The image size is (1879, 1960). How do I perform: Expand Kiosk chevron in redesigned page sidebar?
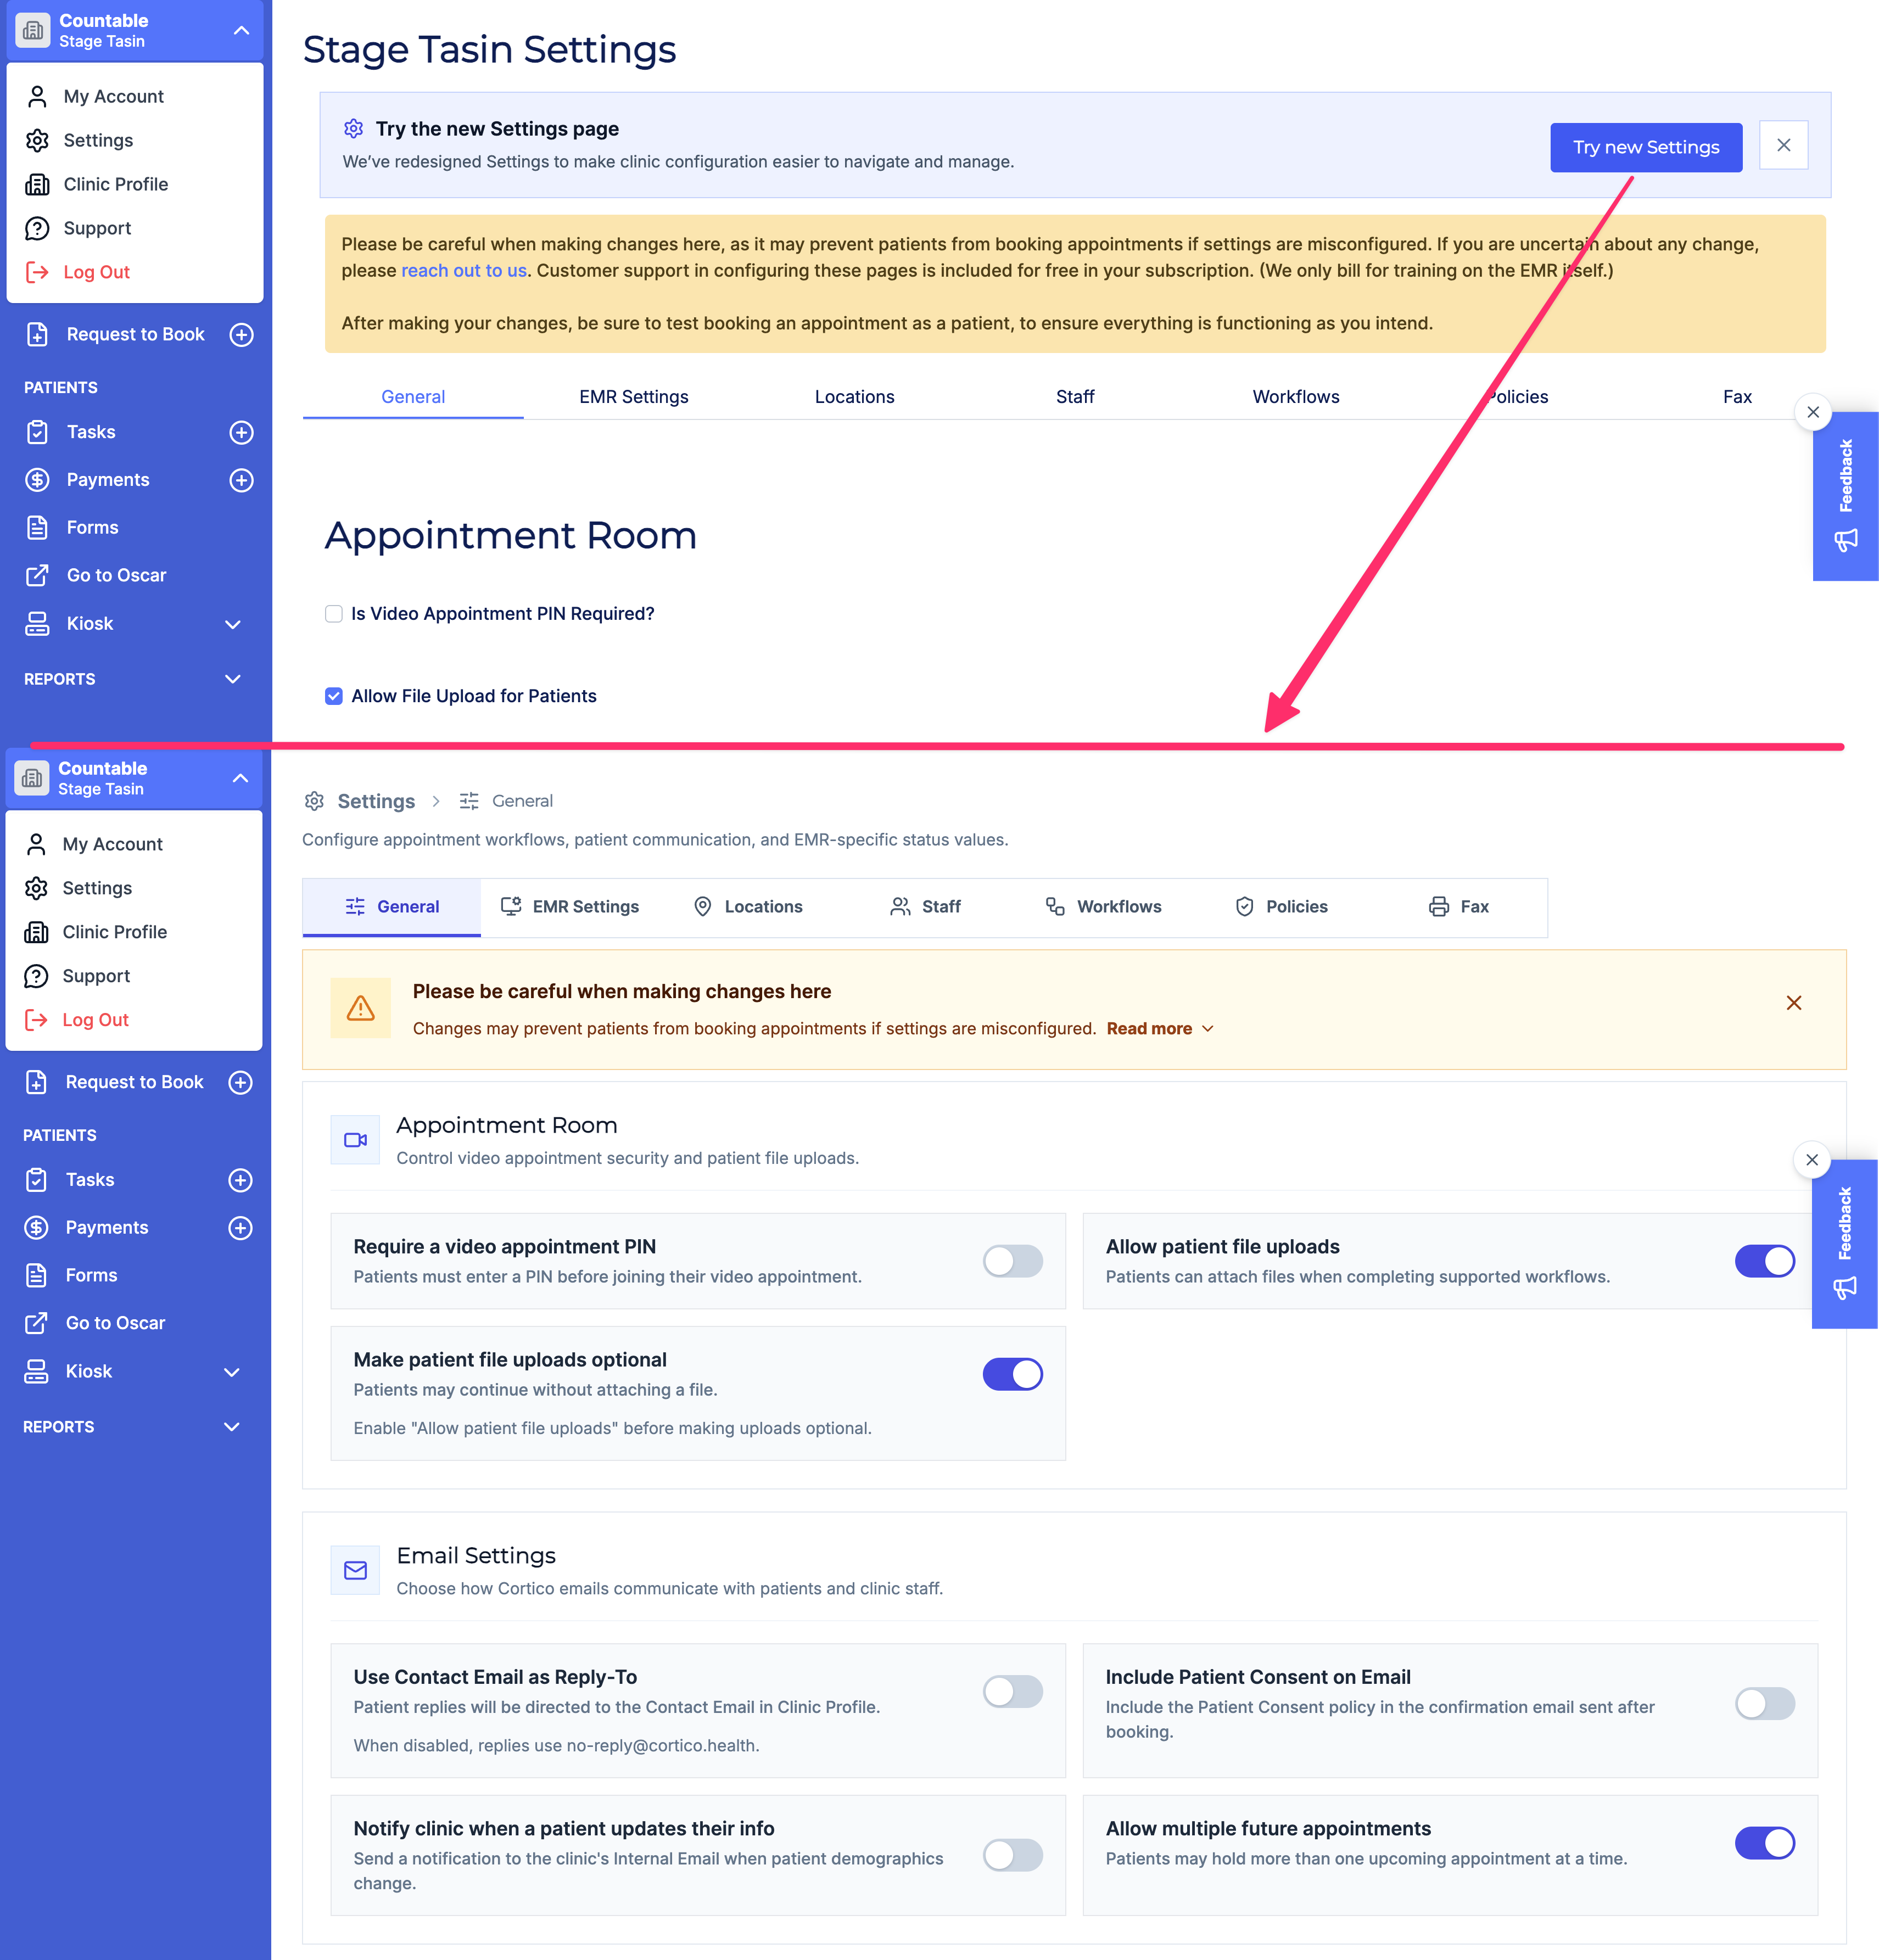(232, 1372)
